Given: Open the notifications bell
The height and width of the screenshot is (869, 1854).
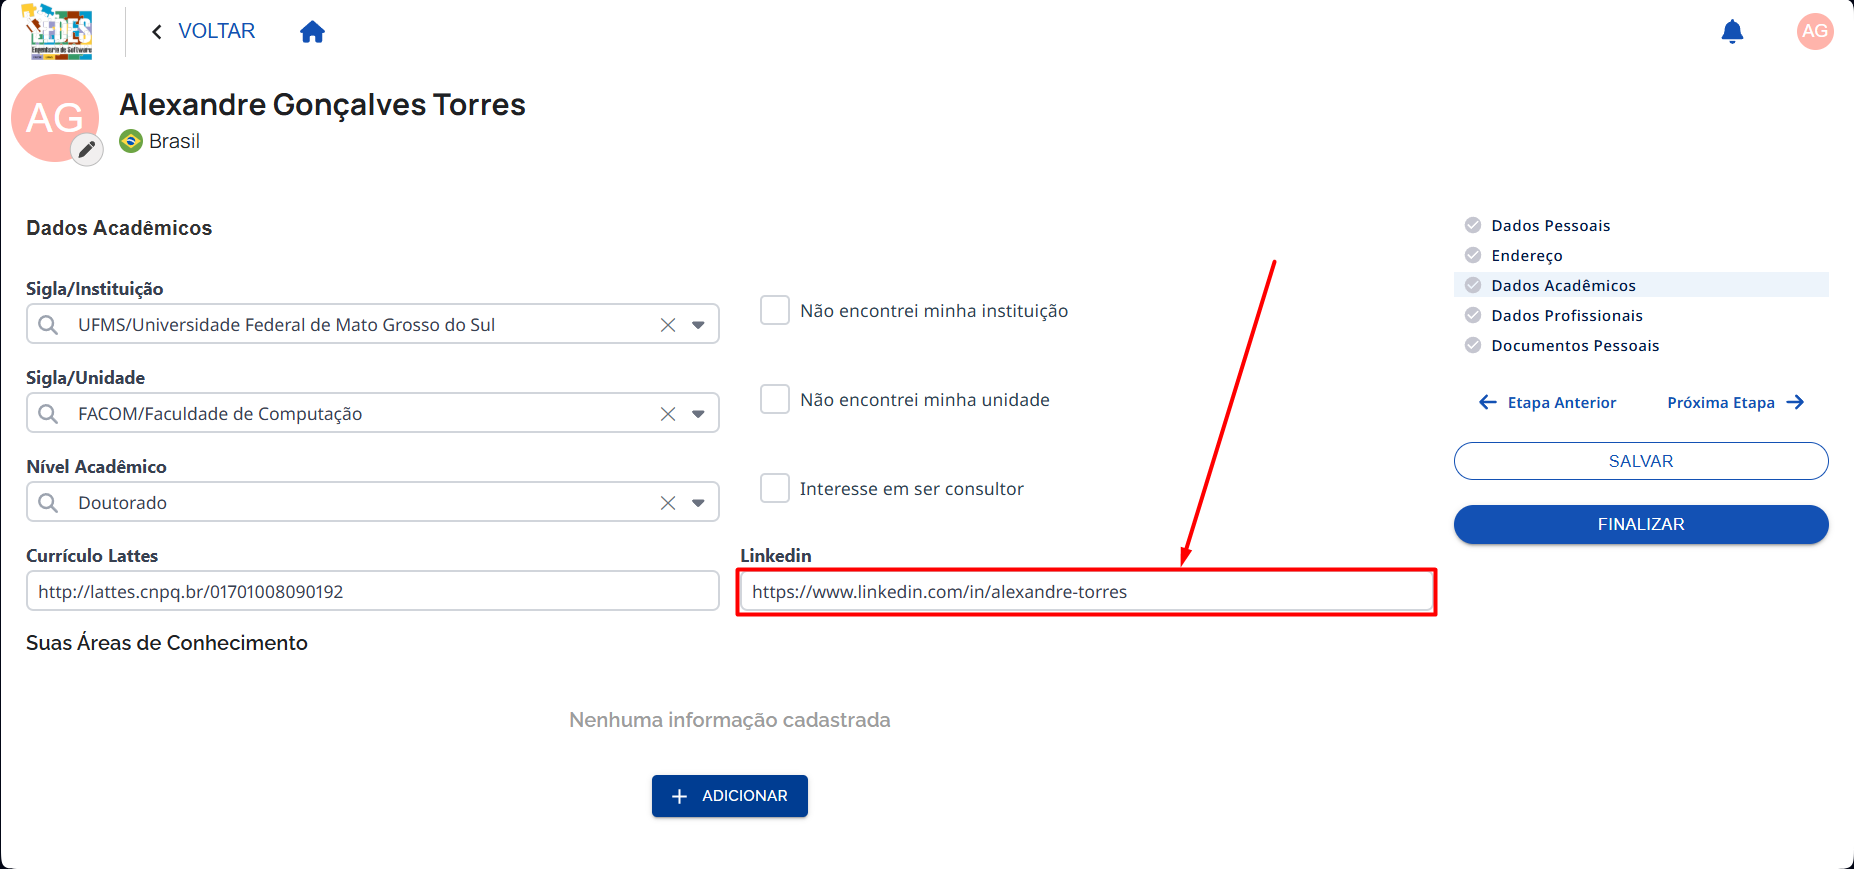Looking at the screenshot, I should pos(1732,32).
